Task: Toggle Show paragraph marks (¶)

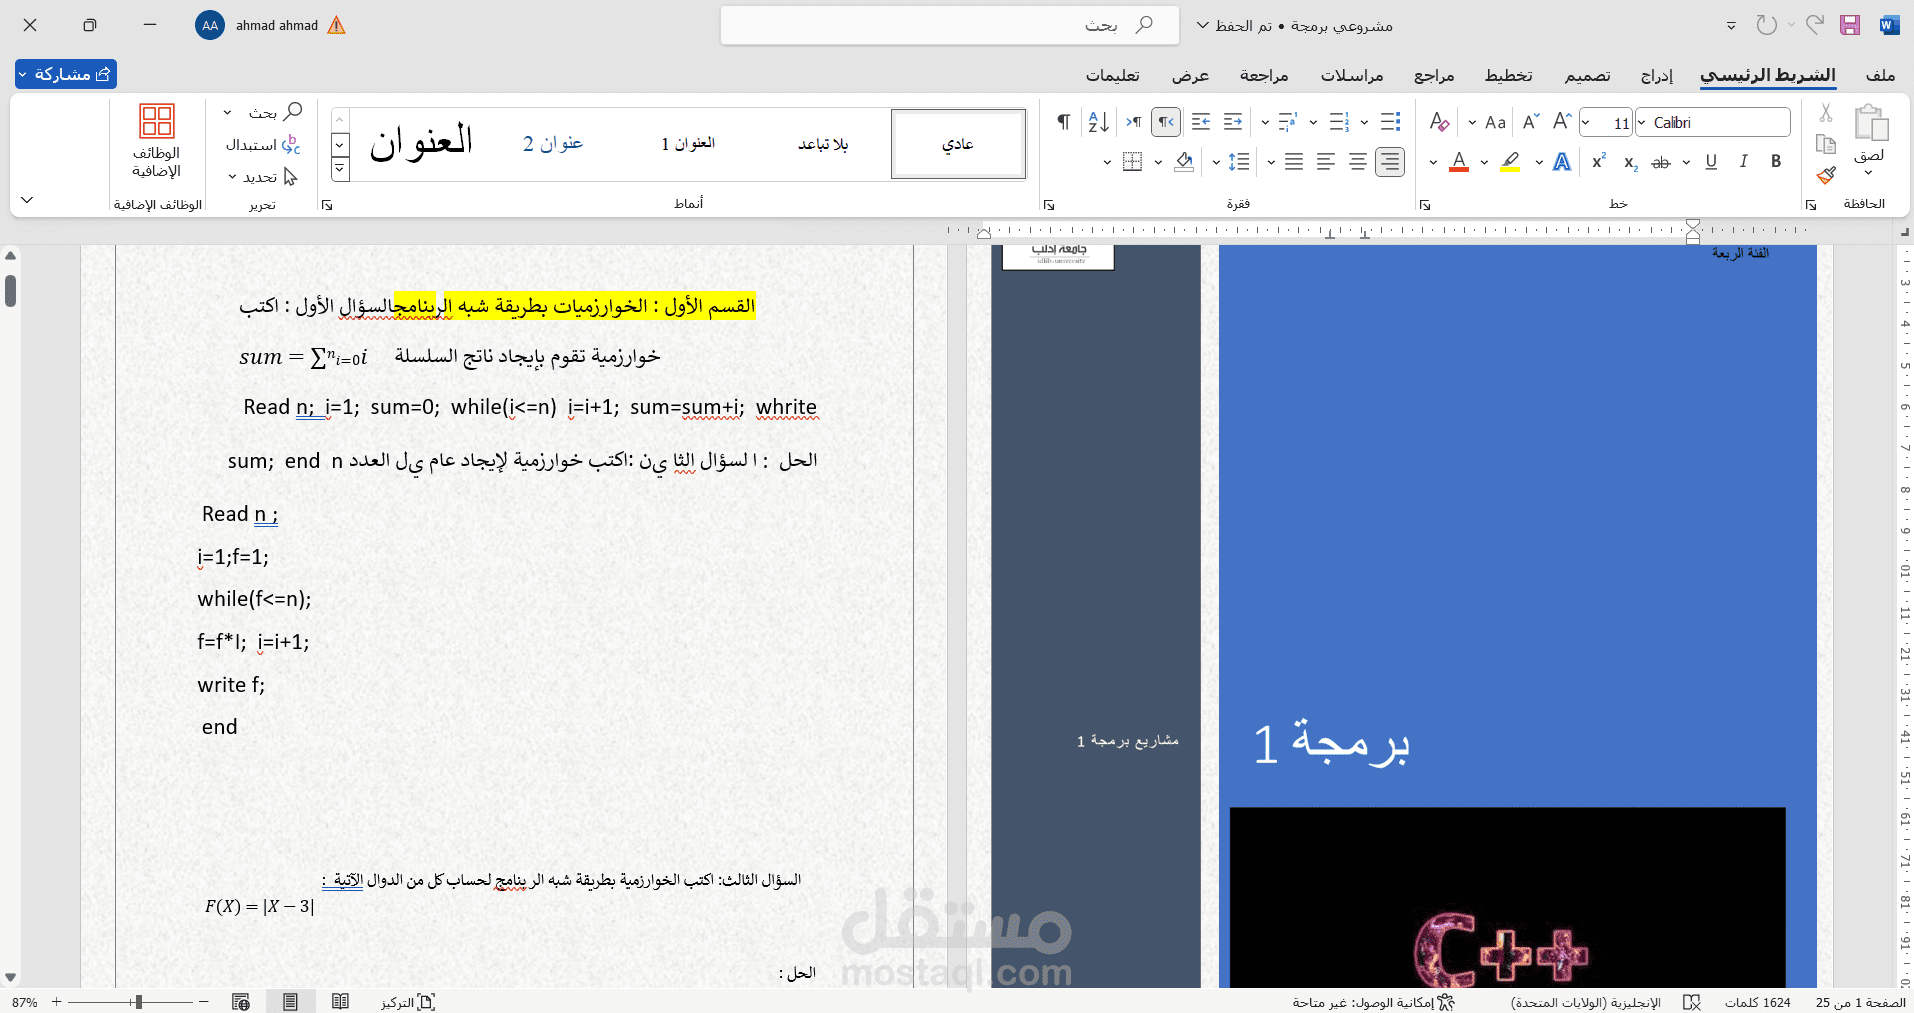Action: (x=1063, y=122)
